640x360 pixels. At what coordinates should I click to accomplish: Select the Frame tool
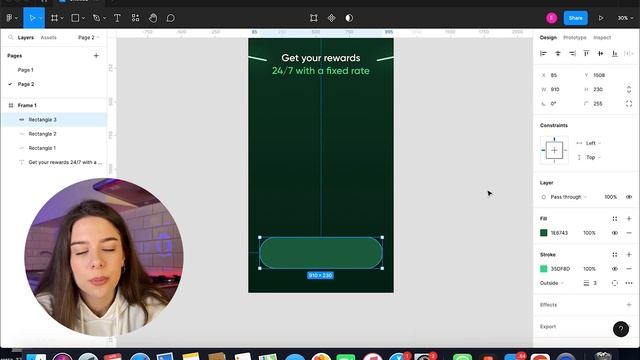[x=54, y=18]
